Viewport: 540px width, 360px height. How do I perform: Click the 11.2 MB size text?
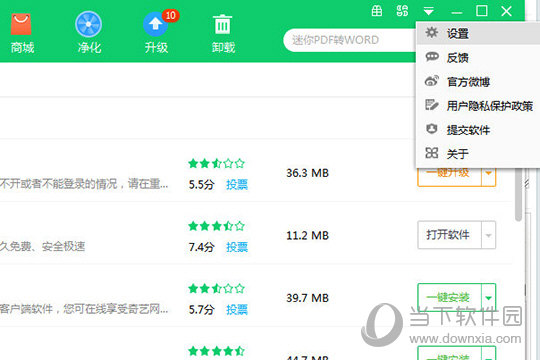click(308, 236)
